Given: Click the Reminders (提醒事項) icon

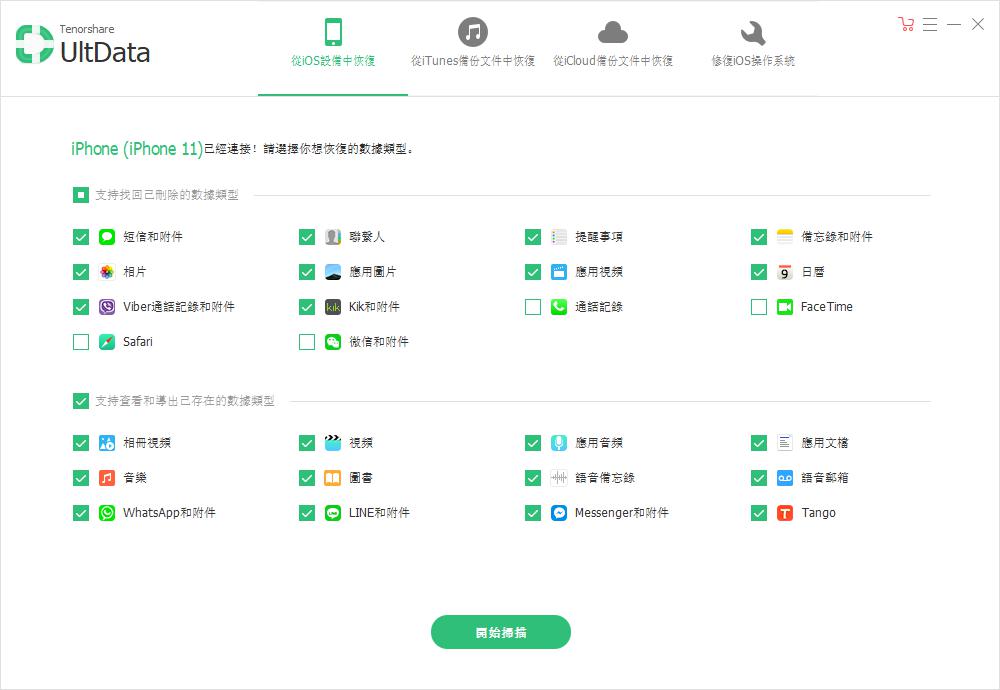Looking at the screenshot, I should pyautogui.click(x=559, y=237).
